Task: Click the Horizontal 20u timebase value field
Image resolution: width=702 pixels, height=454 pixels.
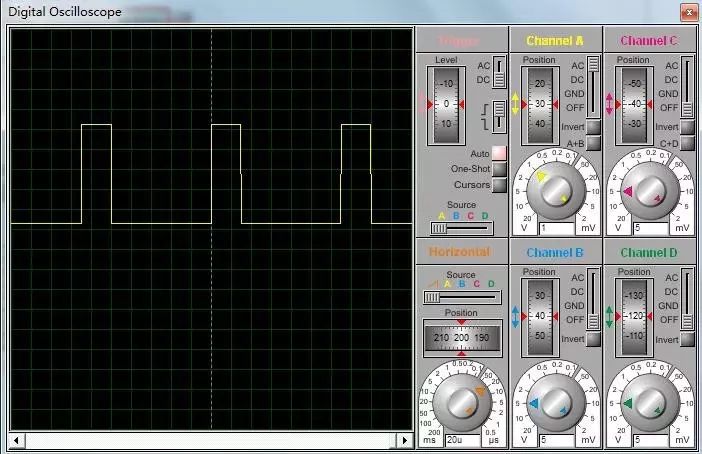Action: coord(461,440)
